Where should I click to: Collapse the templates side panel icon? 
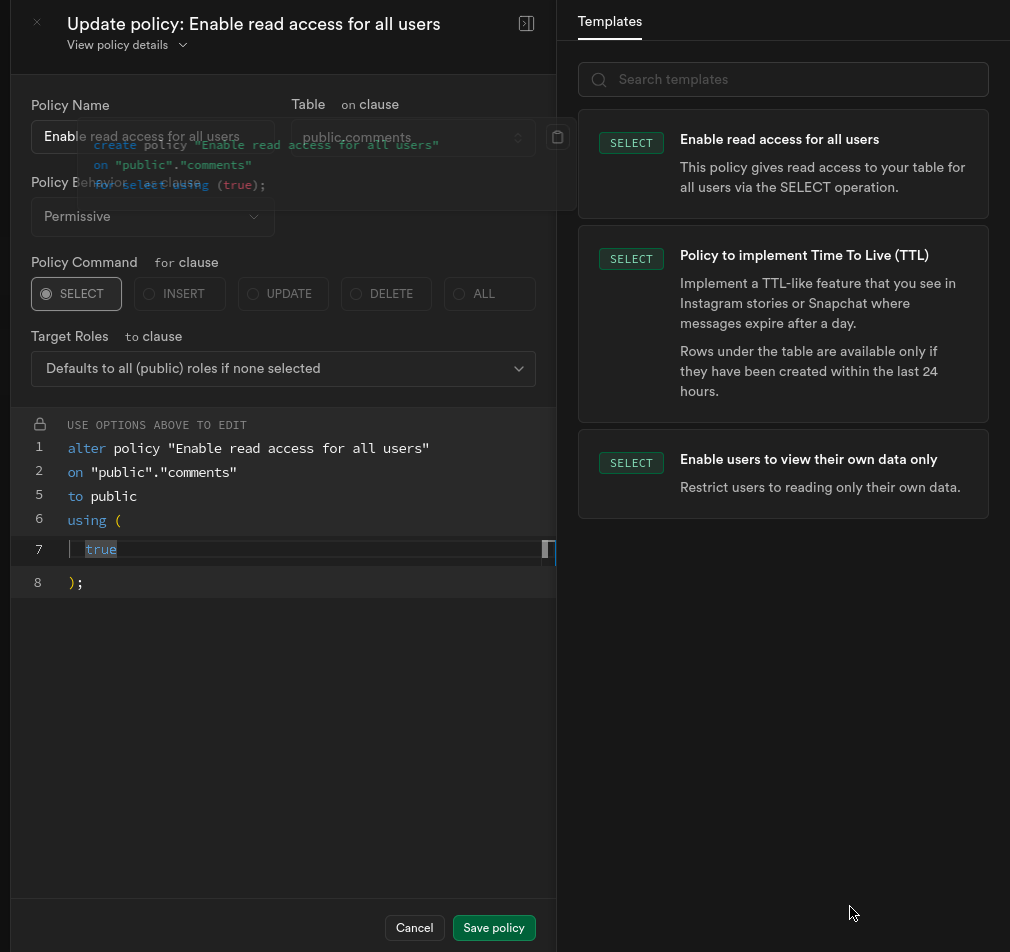pos(526,24)
